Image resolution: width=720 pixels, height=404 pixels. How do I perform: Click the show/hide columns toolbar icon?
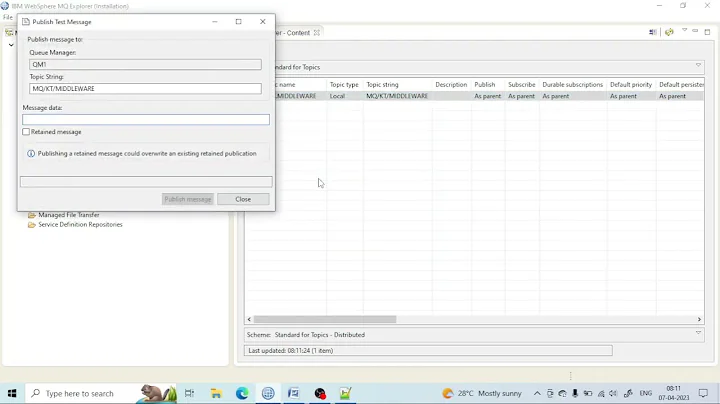coord(652,32)
